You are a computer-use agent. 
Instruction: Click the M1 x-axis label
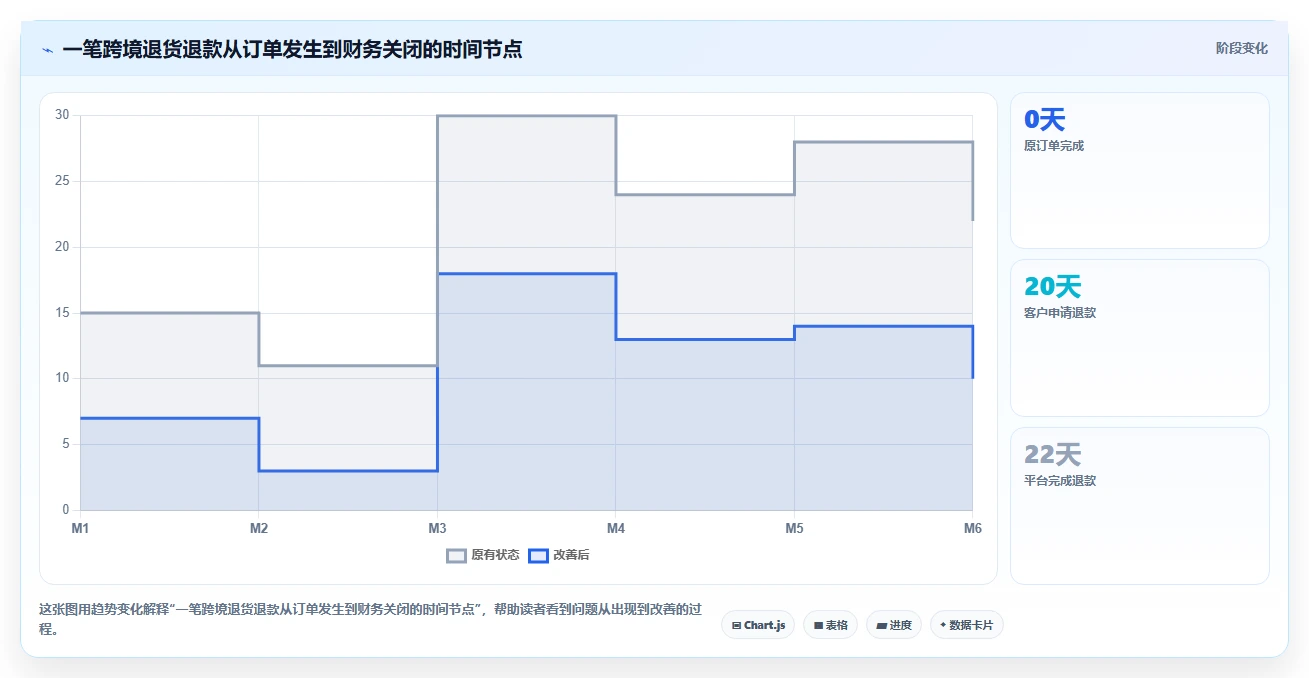80,528
